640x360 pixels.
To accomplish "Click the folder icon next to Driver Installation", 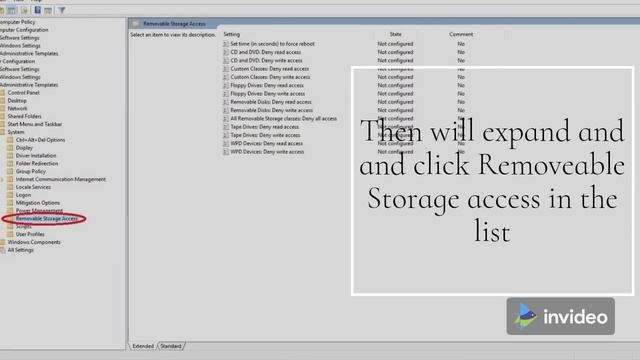I will (x=10, y=156).
